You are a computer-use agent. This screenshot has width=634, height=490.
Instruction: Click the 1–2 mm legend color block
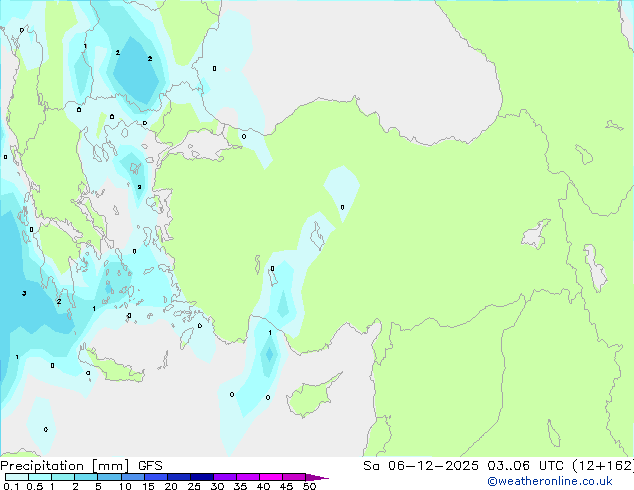tap(63, 477)
